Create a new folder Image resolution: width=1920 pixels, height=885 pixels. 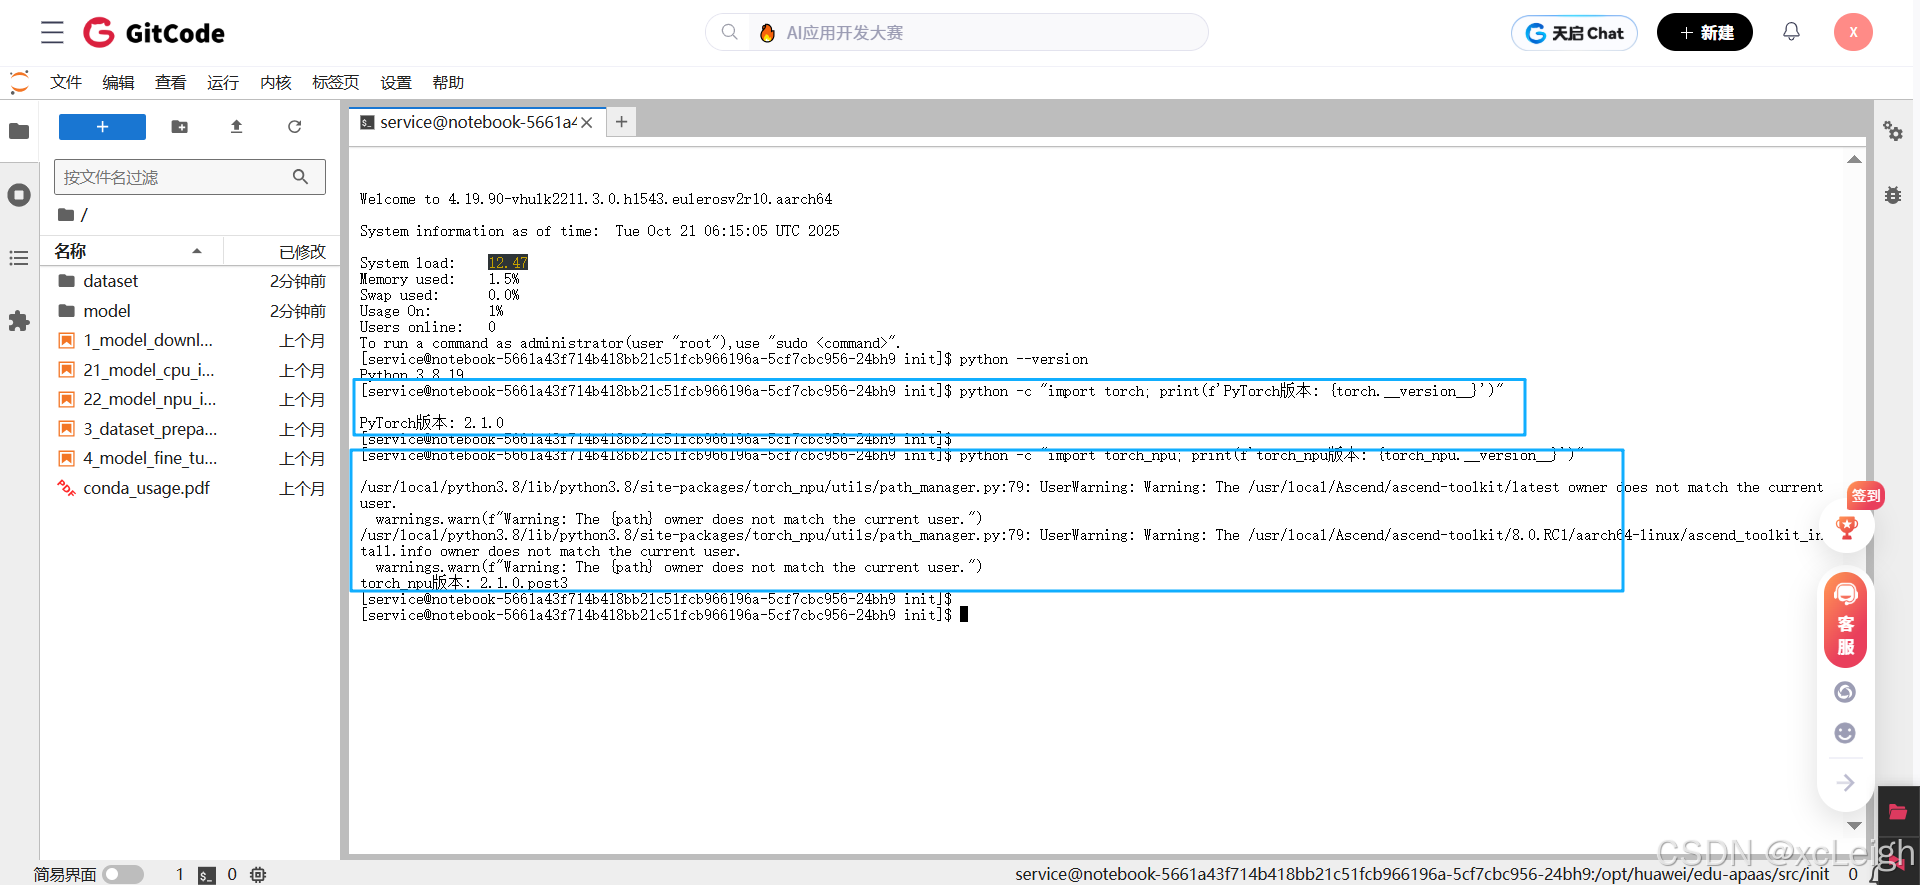[180, 127]
